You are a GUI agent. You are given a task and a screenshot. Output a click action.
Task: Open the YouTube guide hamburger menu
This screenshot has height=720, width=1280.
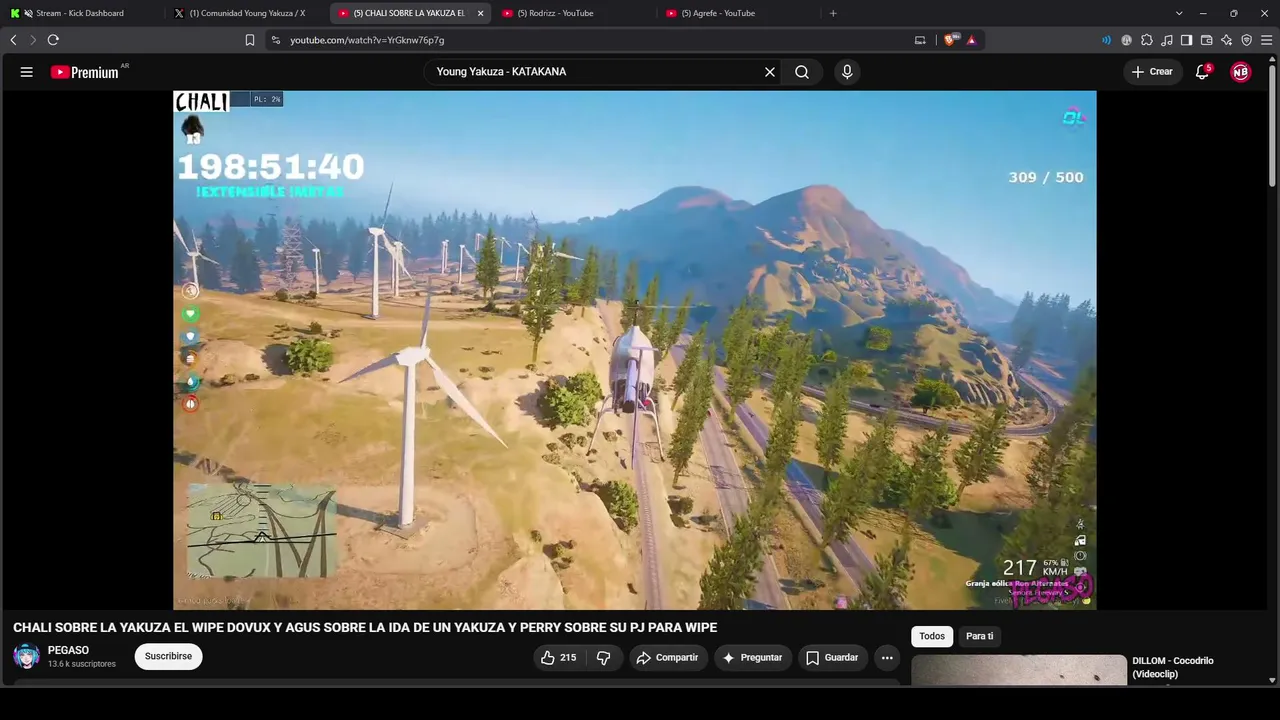[27, 72]
